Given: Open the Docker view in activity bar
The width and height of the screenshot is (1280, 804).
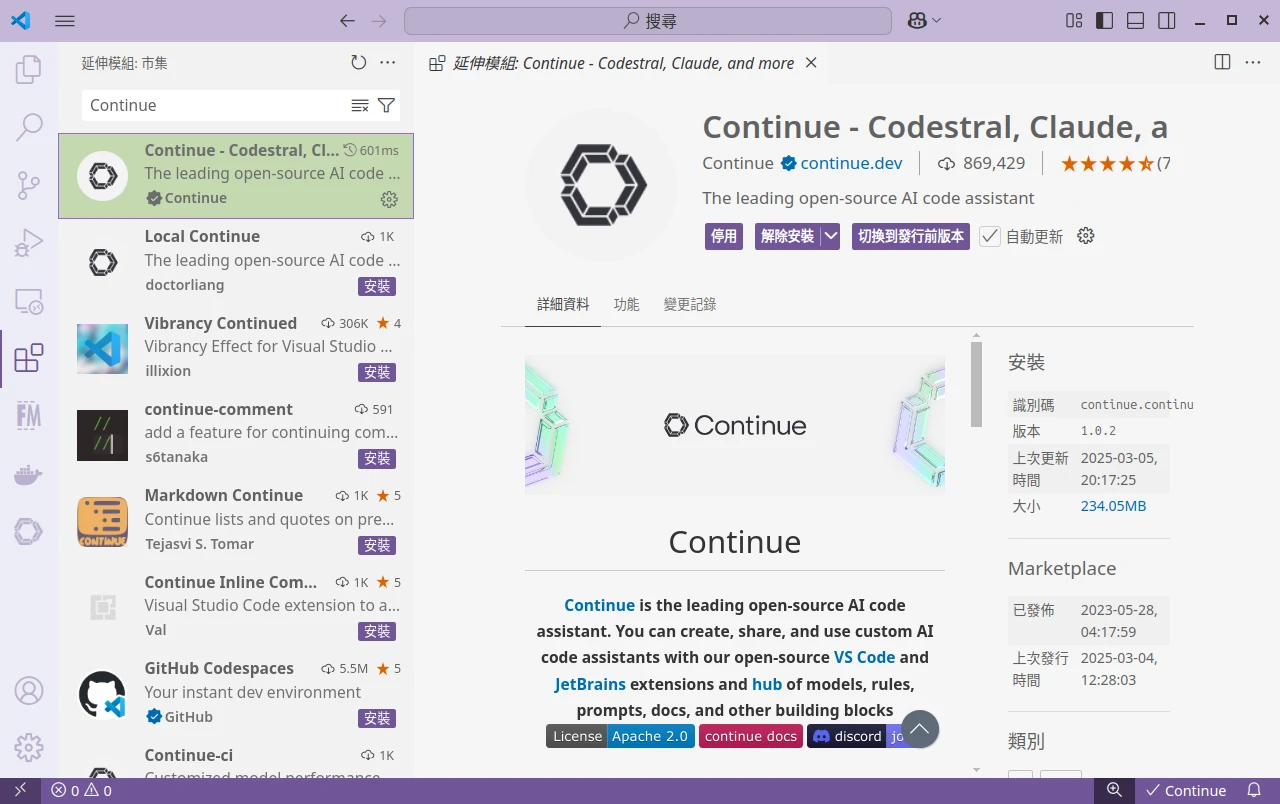Looking at the screenshot, I should (x=29, y=474).
